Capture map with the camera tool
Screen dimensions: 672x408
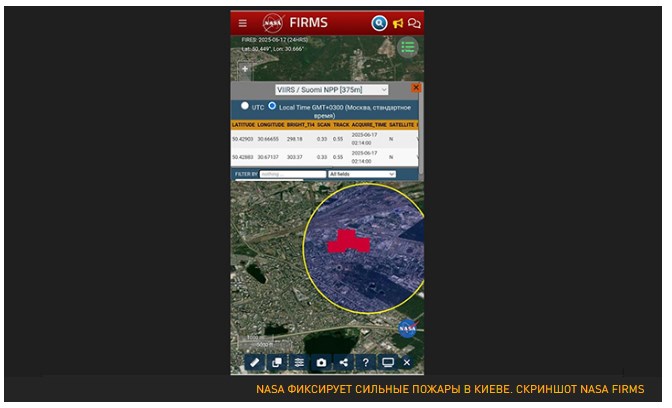tap(321, 363)
